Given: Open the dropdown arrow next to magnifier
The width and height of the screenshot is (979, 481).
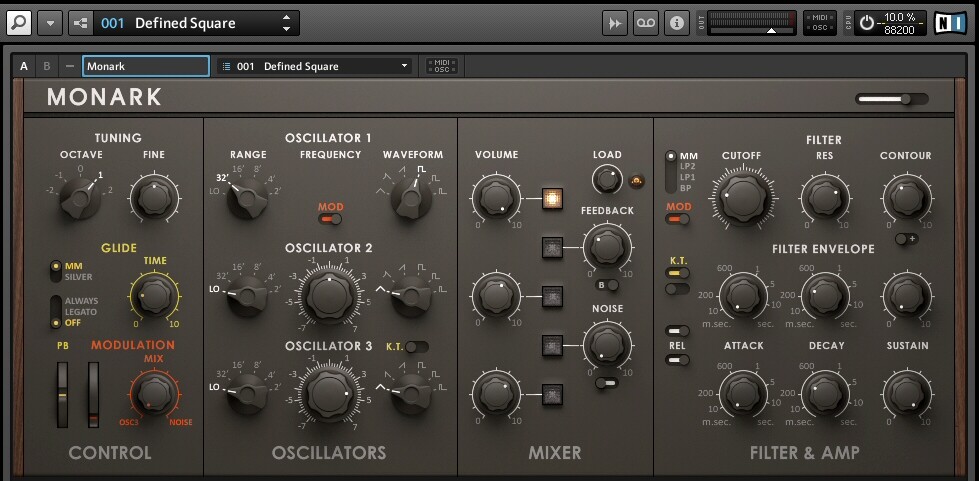Looking at the screenshot, I should click(50, 23).
